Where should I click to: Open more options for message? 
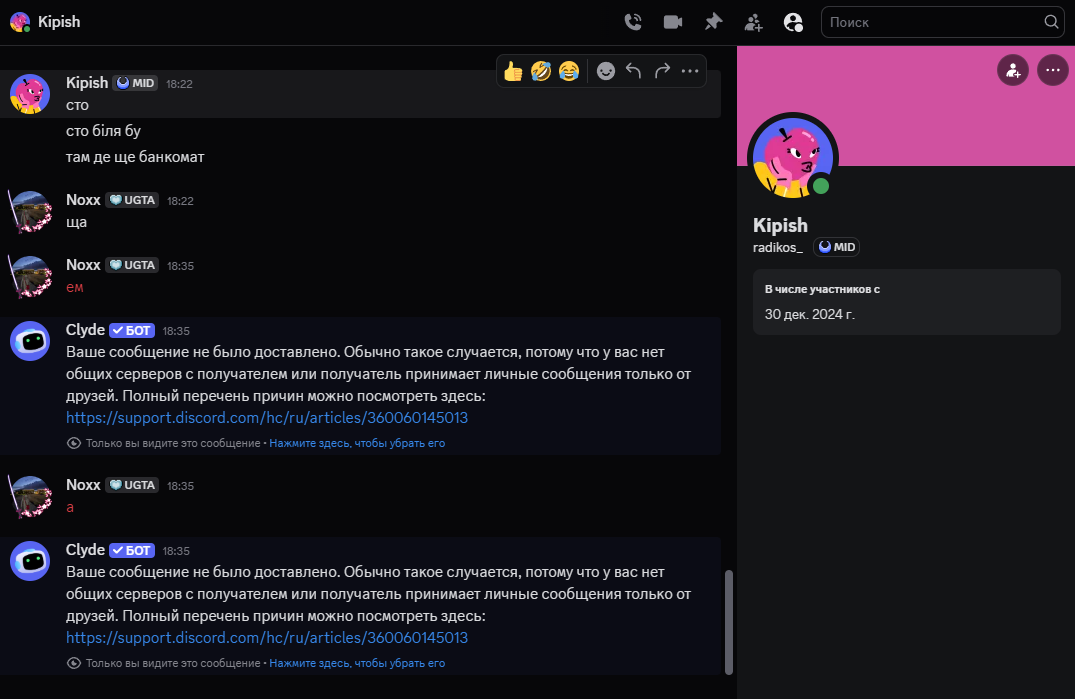690,71
